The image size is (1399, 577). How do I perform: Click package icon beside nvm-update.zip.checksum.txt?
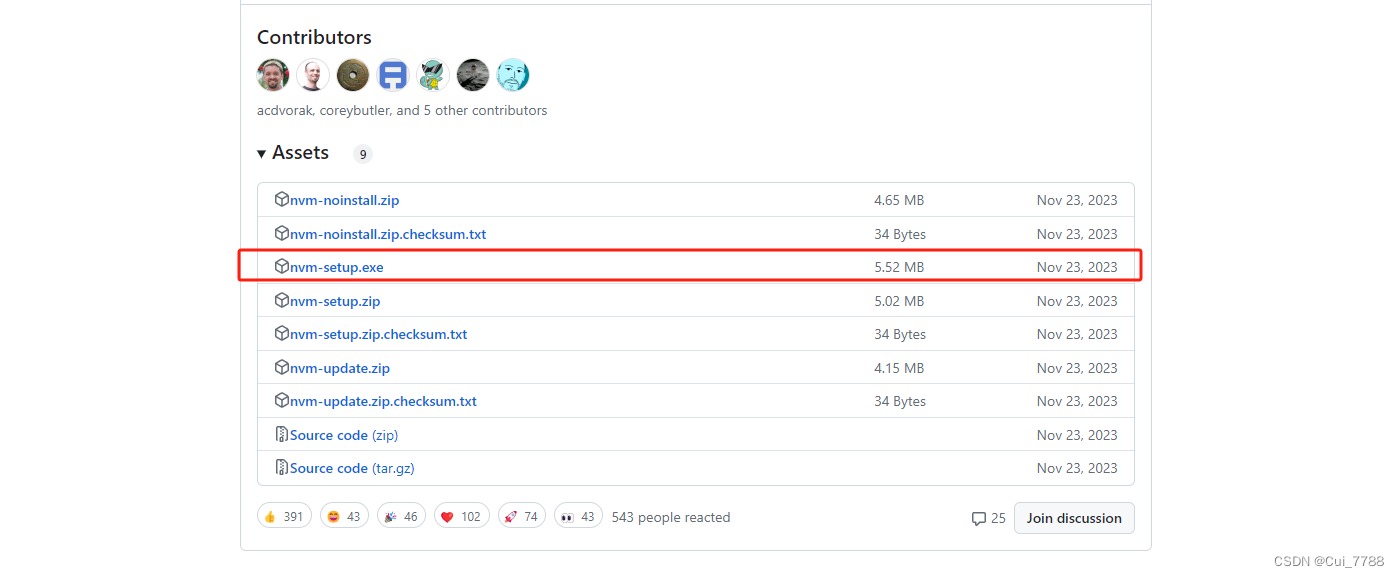[282, 401]
